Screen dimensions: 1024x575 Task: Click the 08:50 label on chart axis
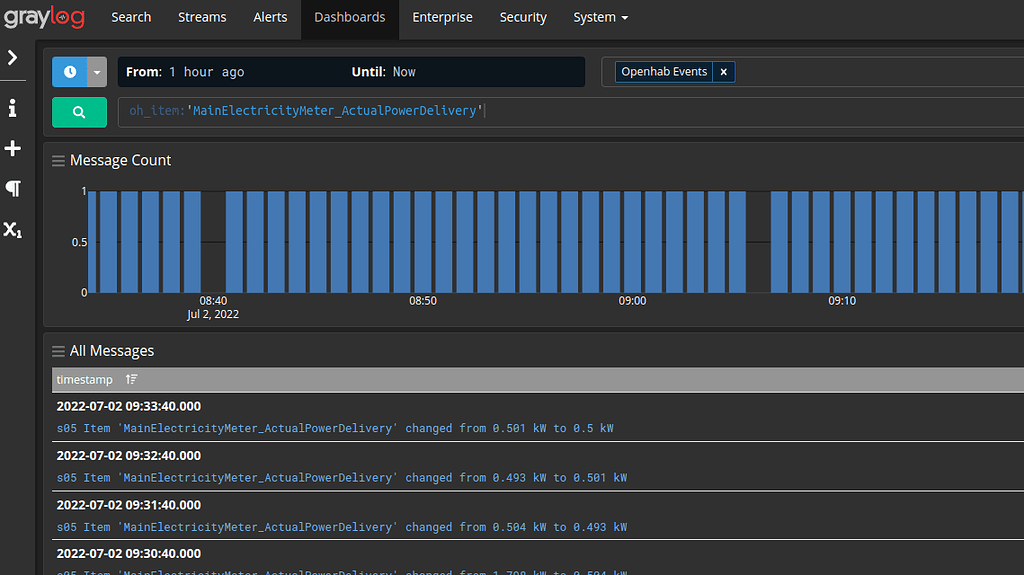(423, 301)
